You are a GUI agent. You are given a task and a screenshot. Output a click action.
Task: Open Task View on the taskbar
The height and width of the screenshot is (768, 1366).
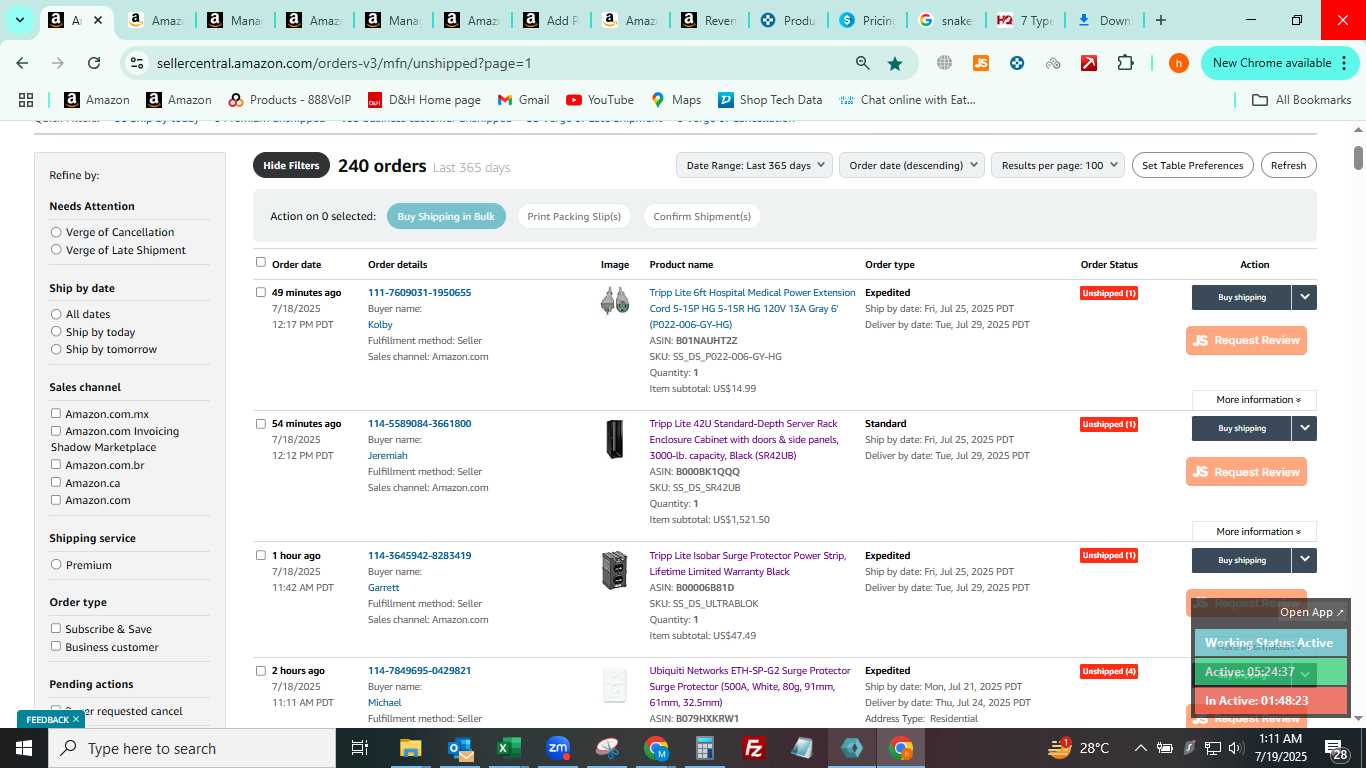[360, 748]
